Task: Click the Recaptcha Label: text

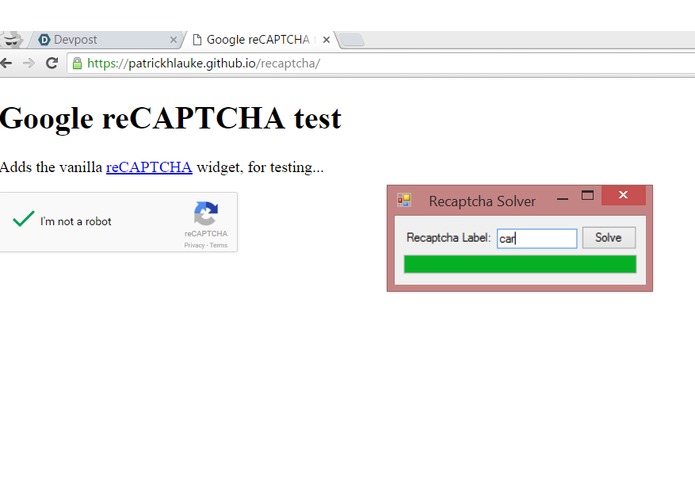Action: coord(449,238)
